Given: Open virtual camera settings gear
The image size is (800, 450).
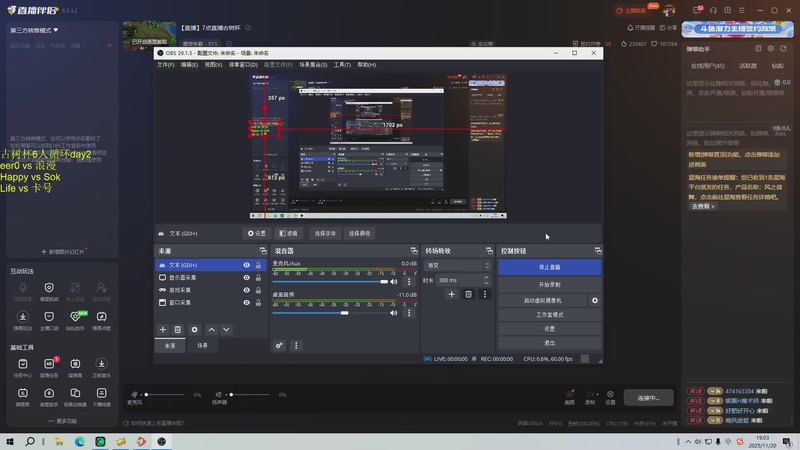Looking at the screenshot, I should pos(595,301).
